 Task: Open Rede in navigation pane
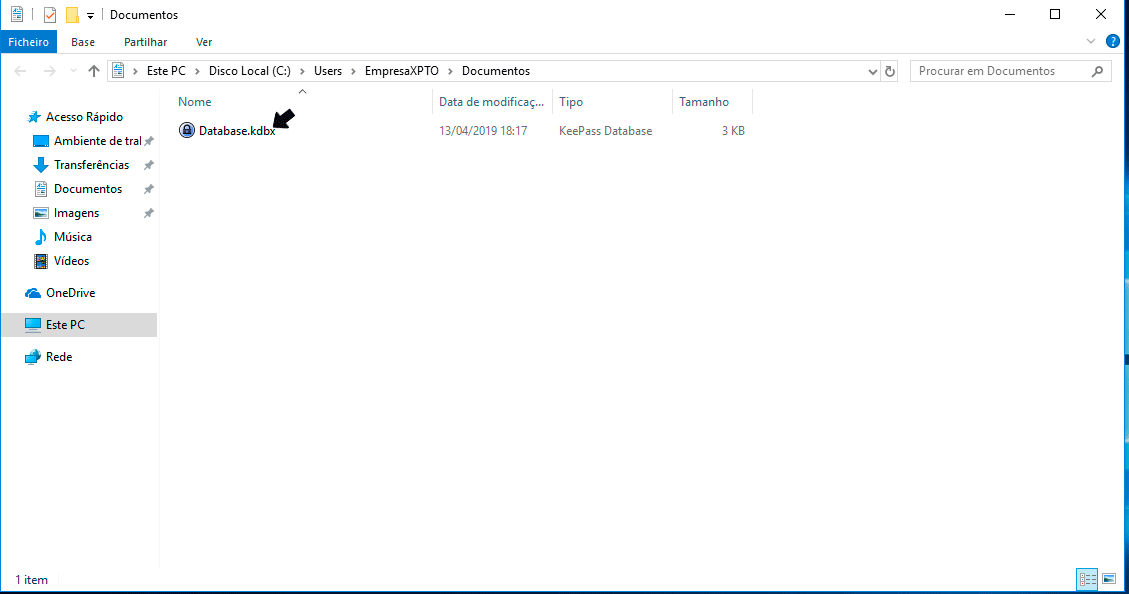coord(59,356)
